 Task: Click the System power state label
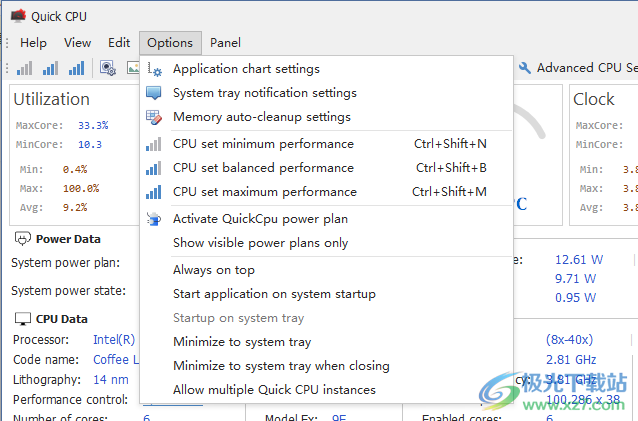point(68,291)
